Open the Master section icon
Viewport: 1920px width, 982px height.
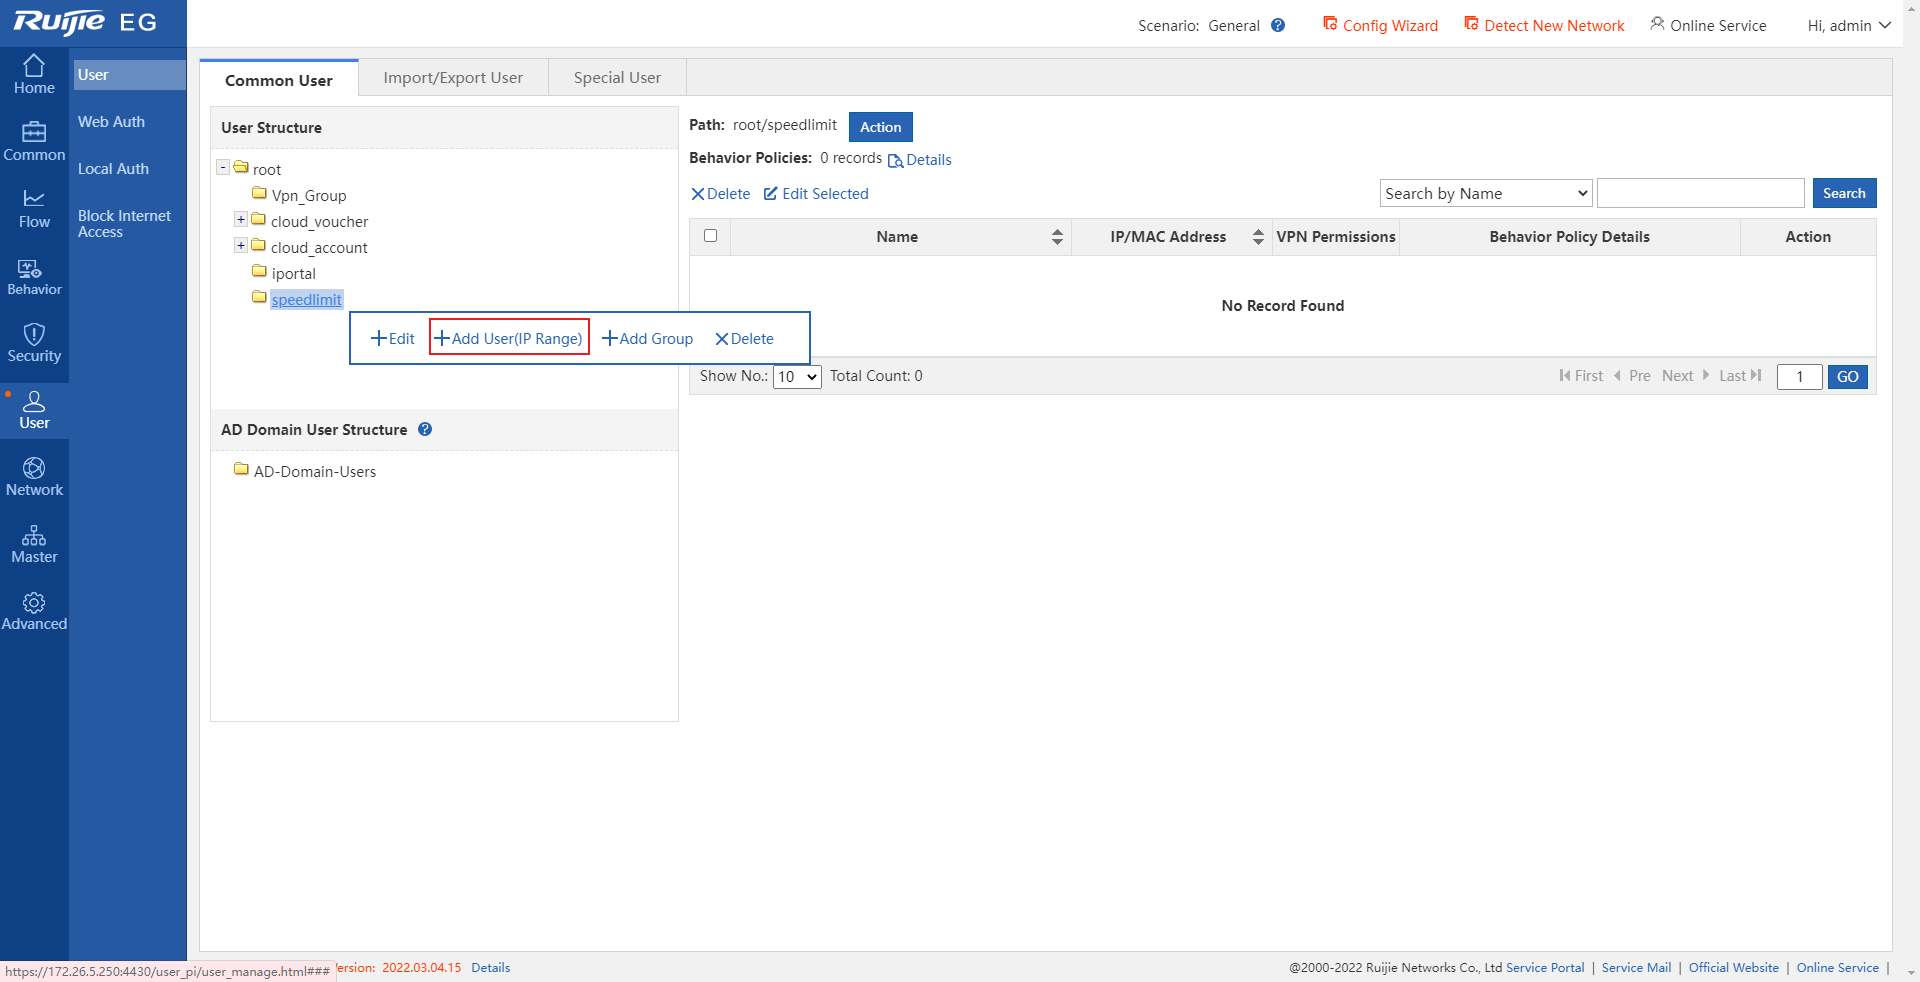pos(34,535)
